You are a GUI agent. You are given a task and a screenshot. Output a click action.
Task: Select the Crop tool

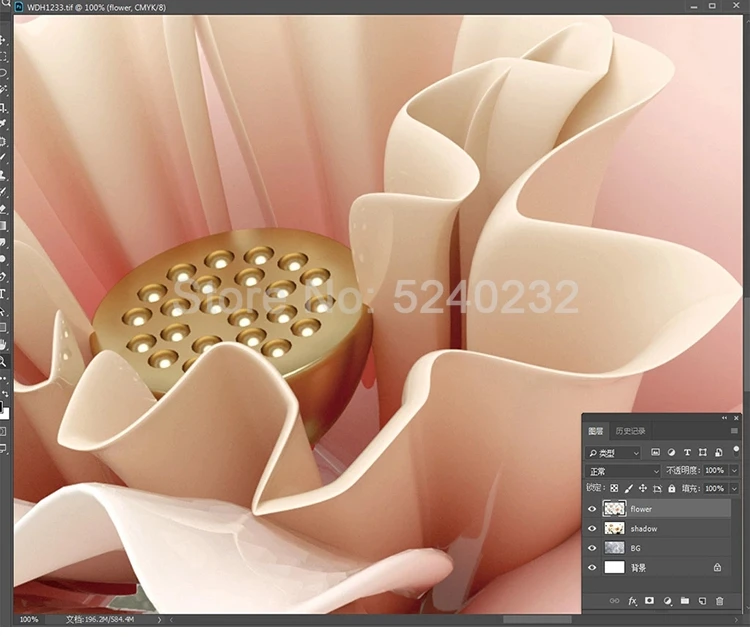pos(4,107)
